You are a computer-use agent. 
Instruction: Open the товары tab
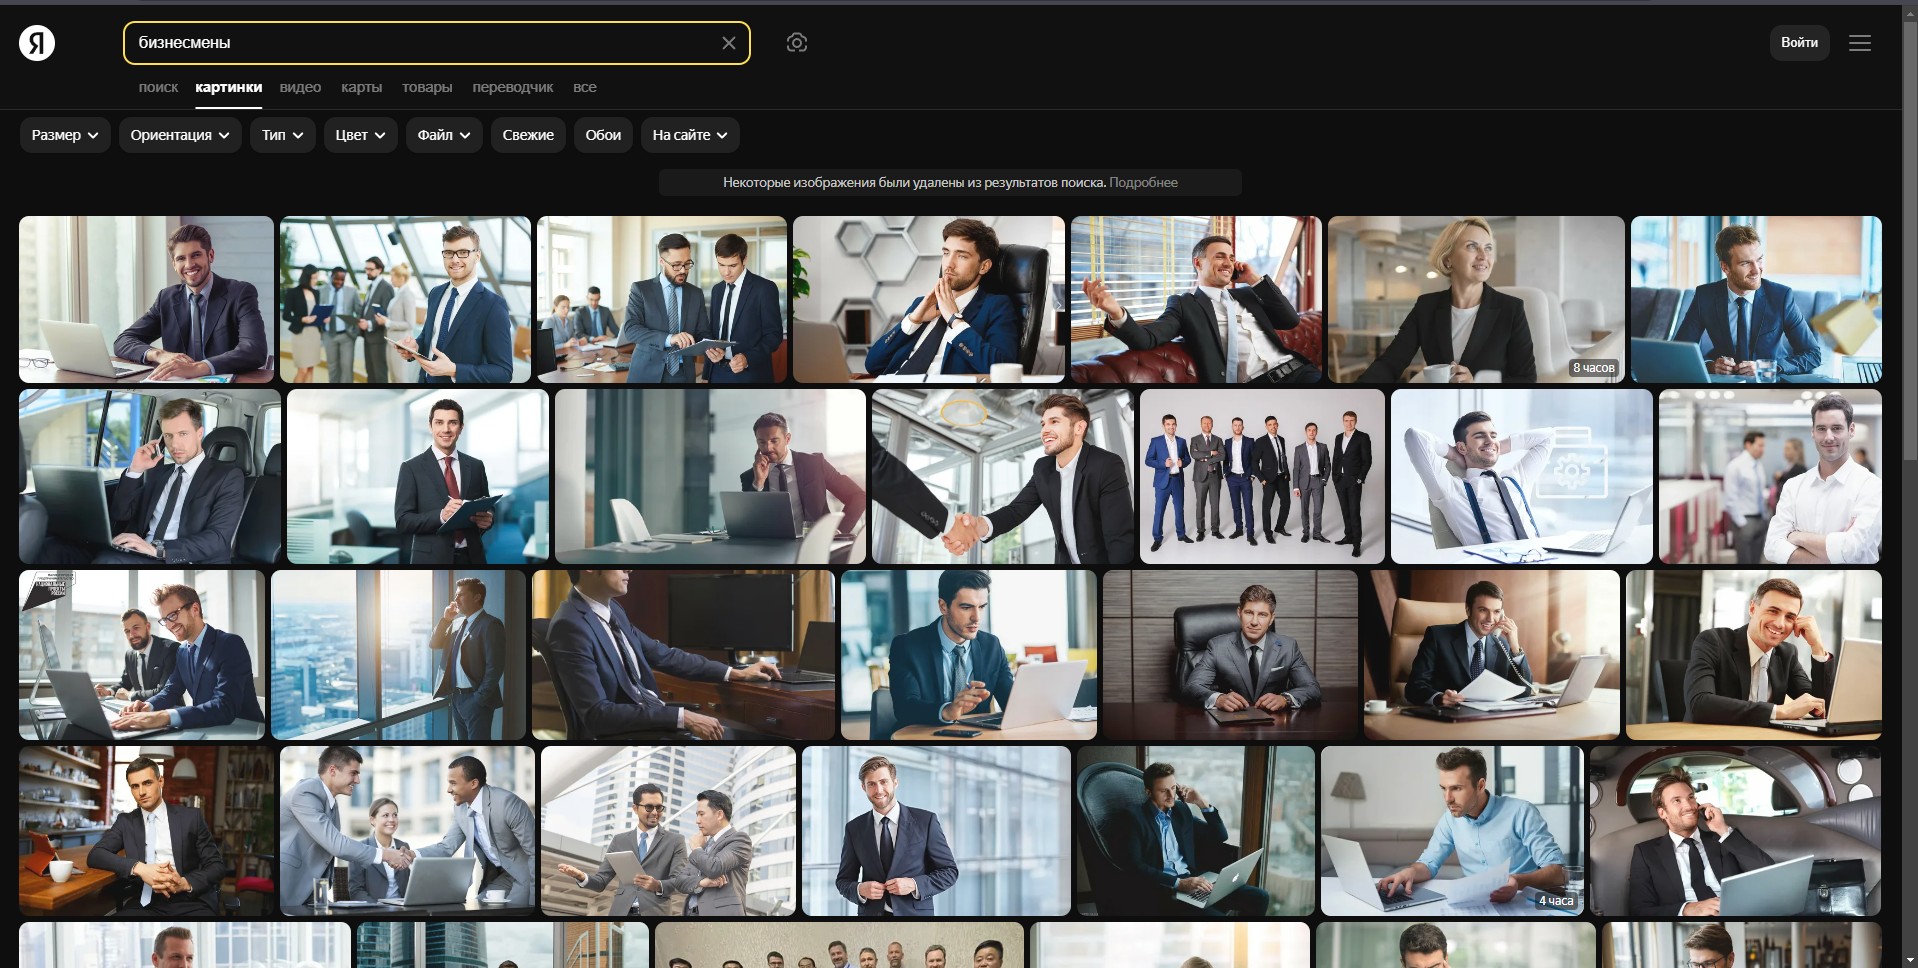[x=427, y=87]
